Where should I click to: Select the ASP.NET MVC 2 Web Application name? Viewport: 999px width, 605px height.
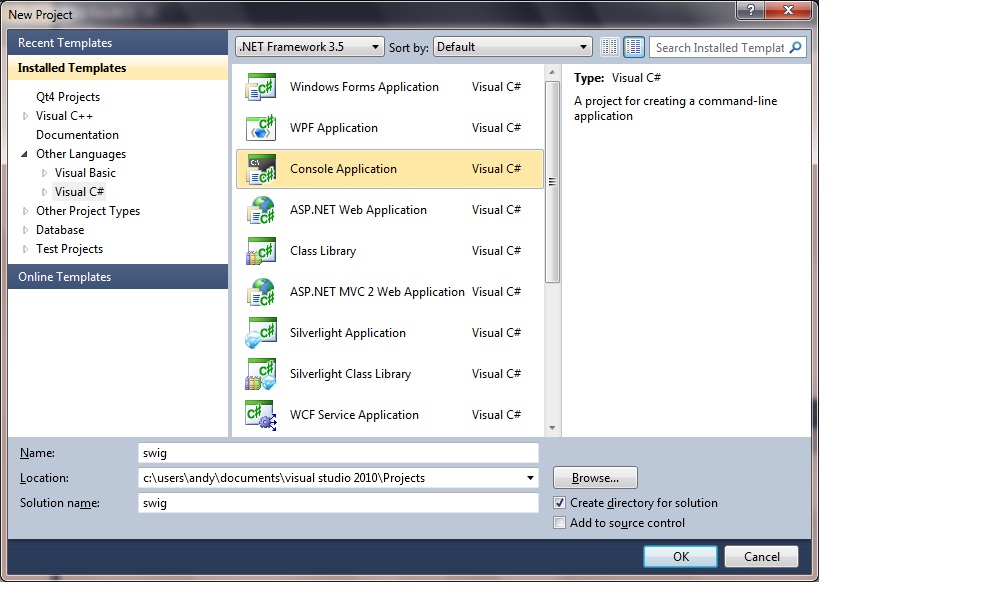pos(377,292)
